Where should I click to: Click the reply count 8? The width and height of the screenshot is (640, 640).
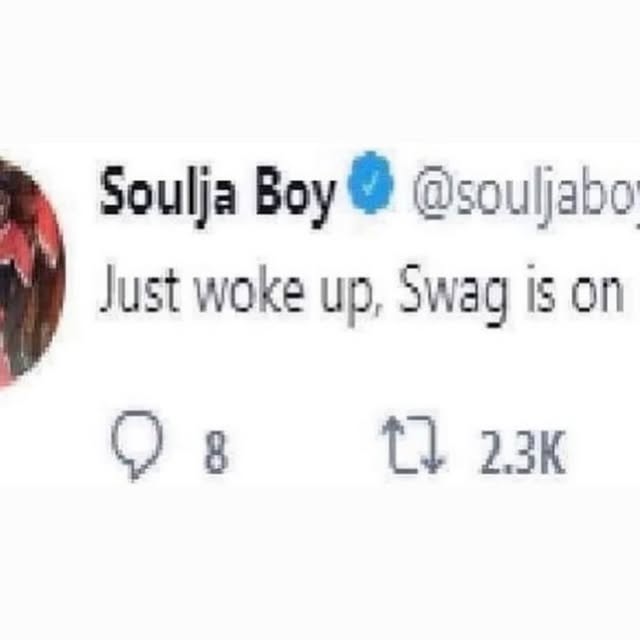(216, 452)
